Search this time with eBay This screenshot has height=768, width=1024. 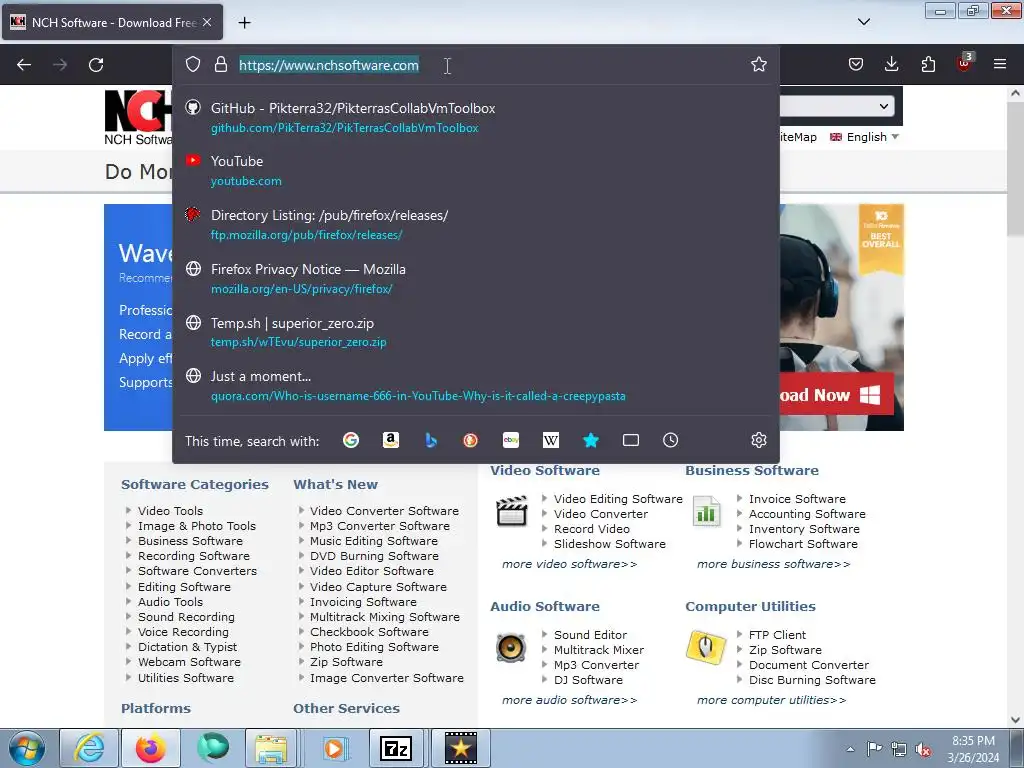pos(511,440)
